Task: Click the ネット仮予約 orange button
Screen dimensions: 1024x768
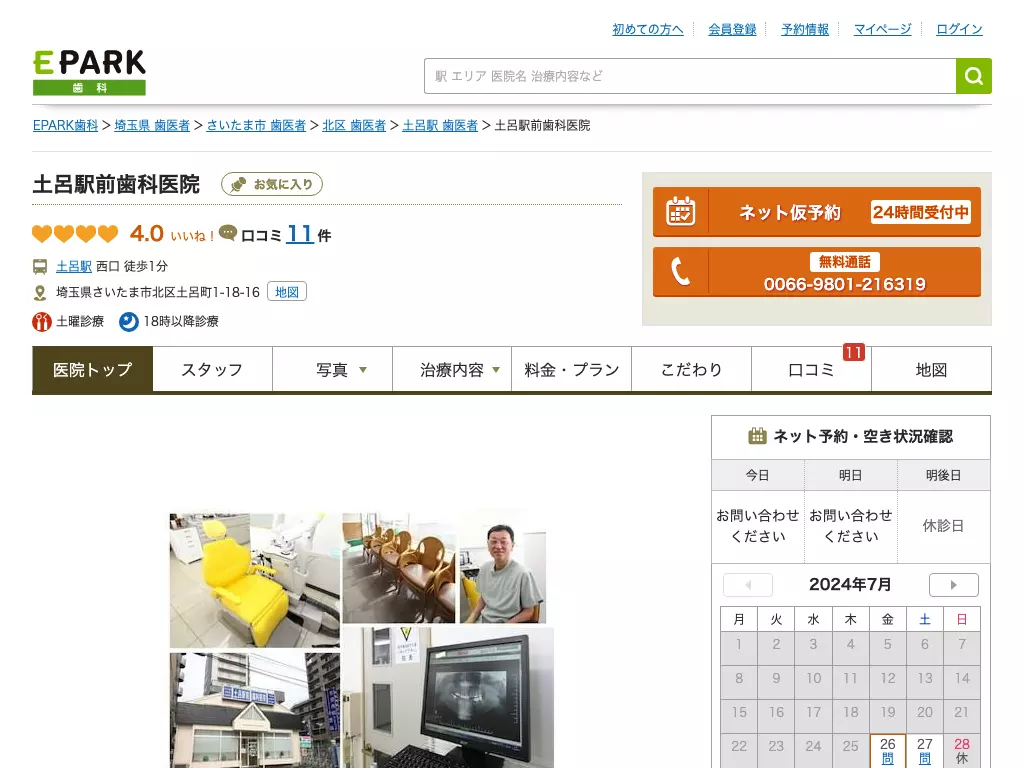Action: point(817,212)
